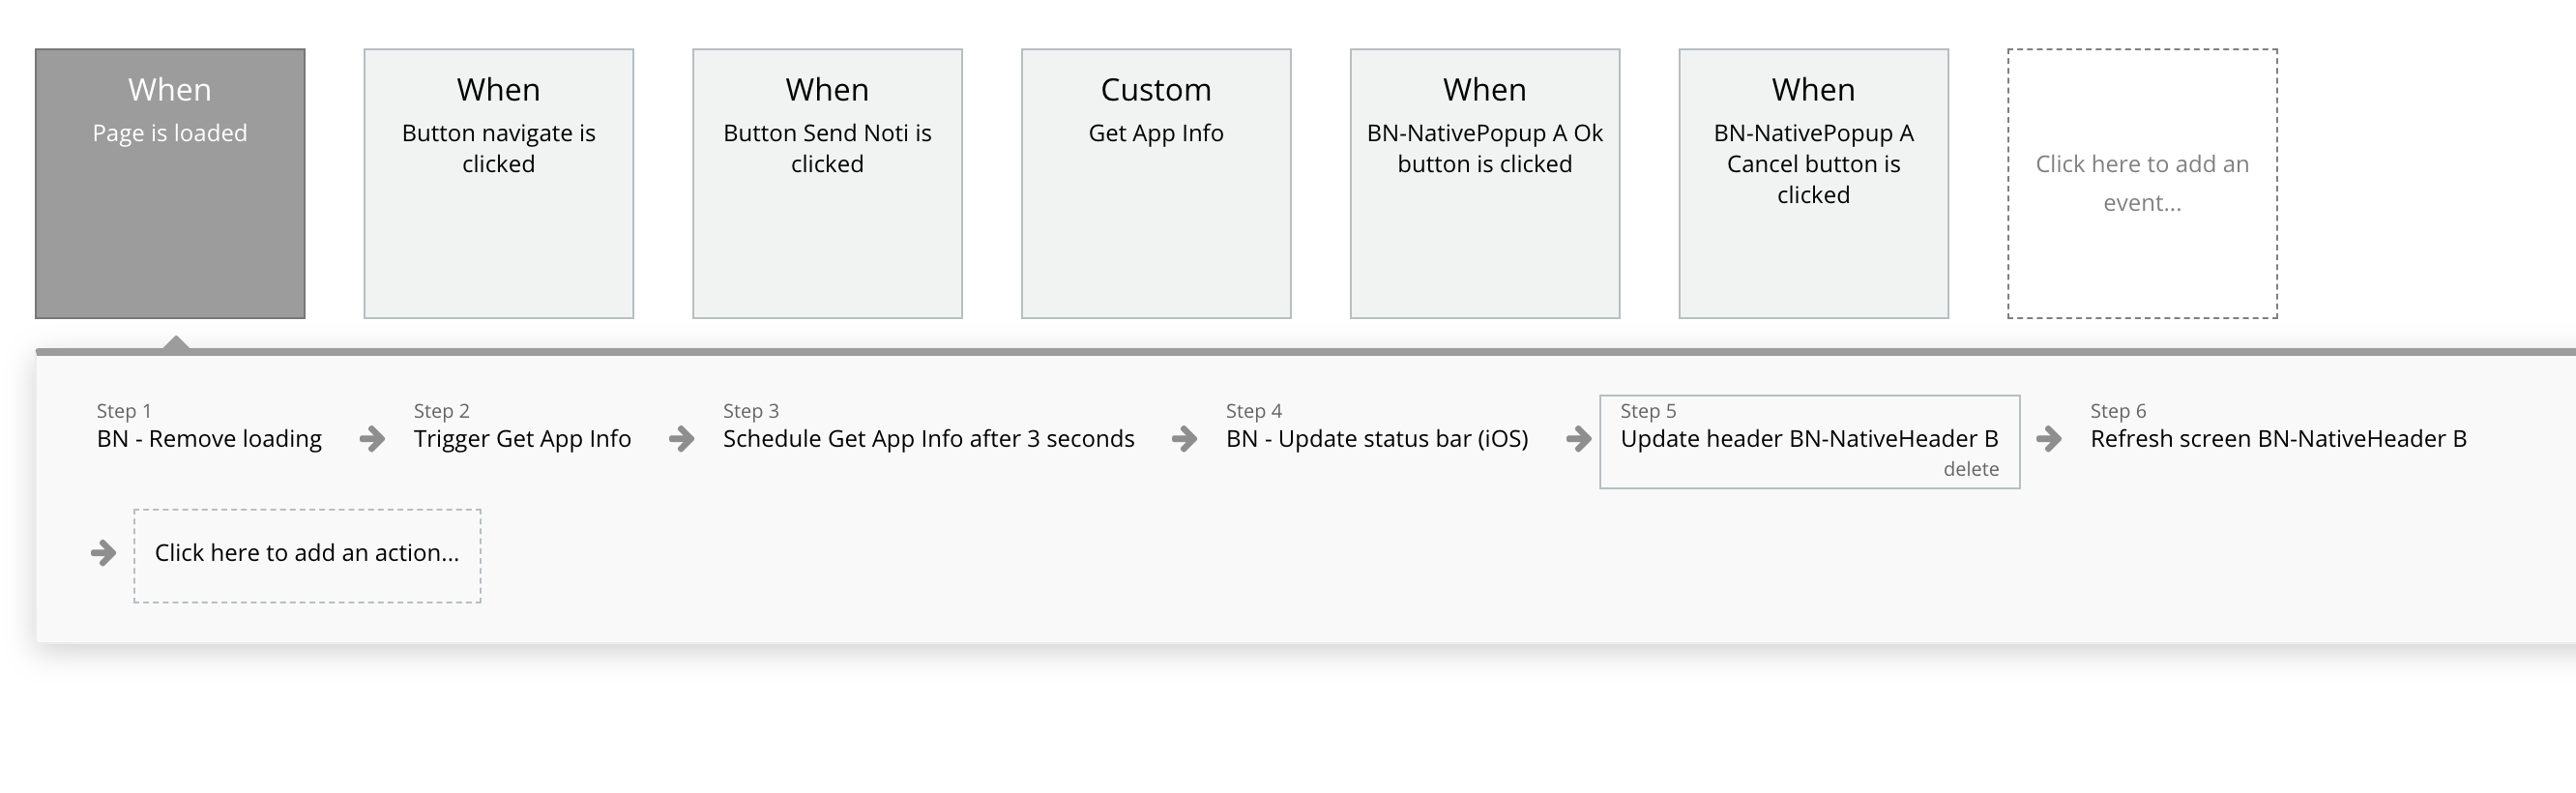Viewport: 2576px width, 793px height.
Task: Open Step 3 Schedule Get App Info
Action: (928, 438)
